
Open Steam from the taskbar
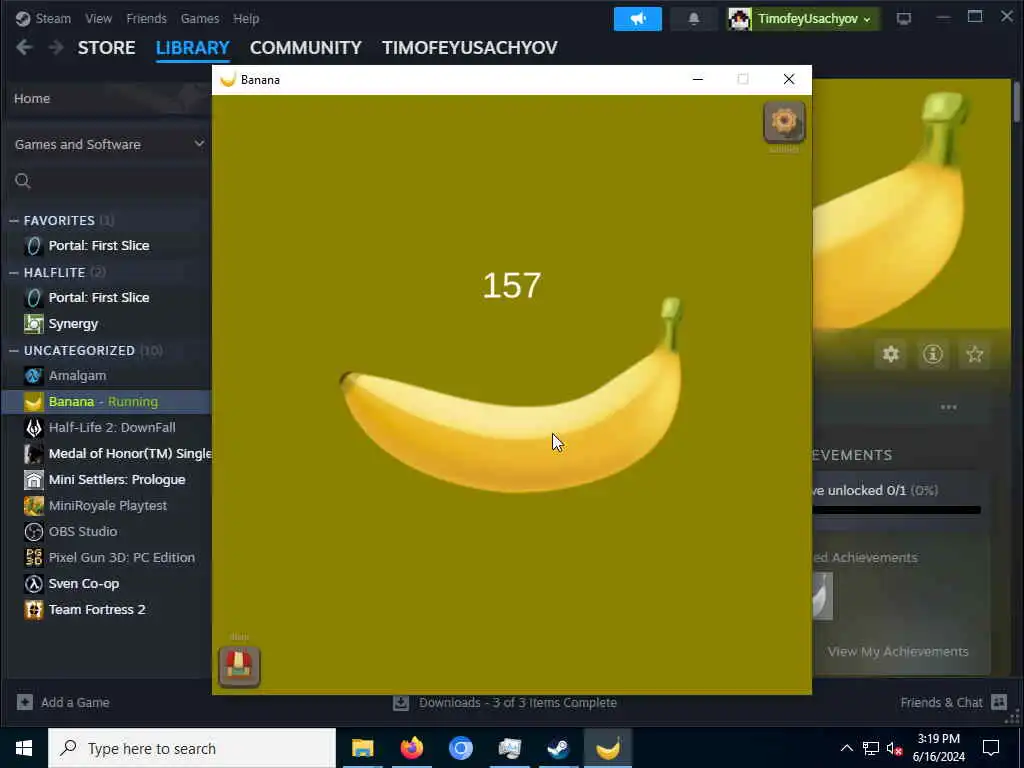558,748
